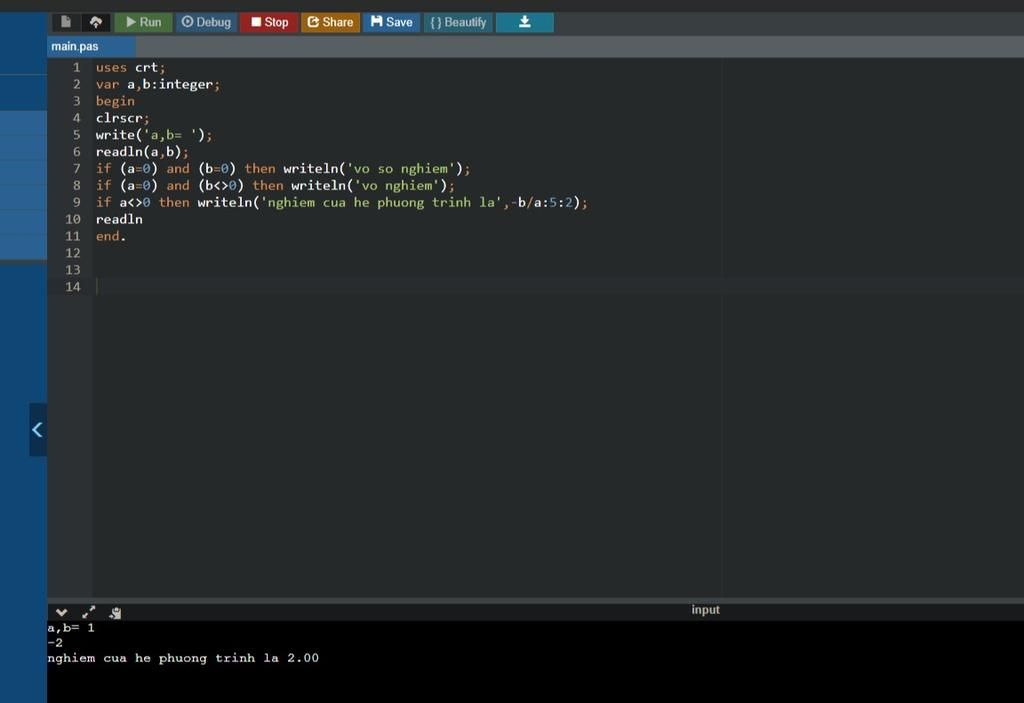Click 'end.' on line 11

(110, 237)
